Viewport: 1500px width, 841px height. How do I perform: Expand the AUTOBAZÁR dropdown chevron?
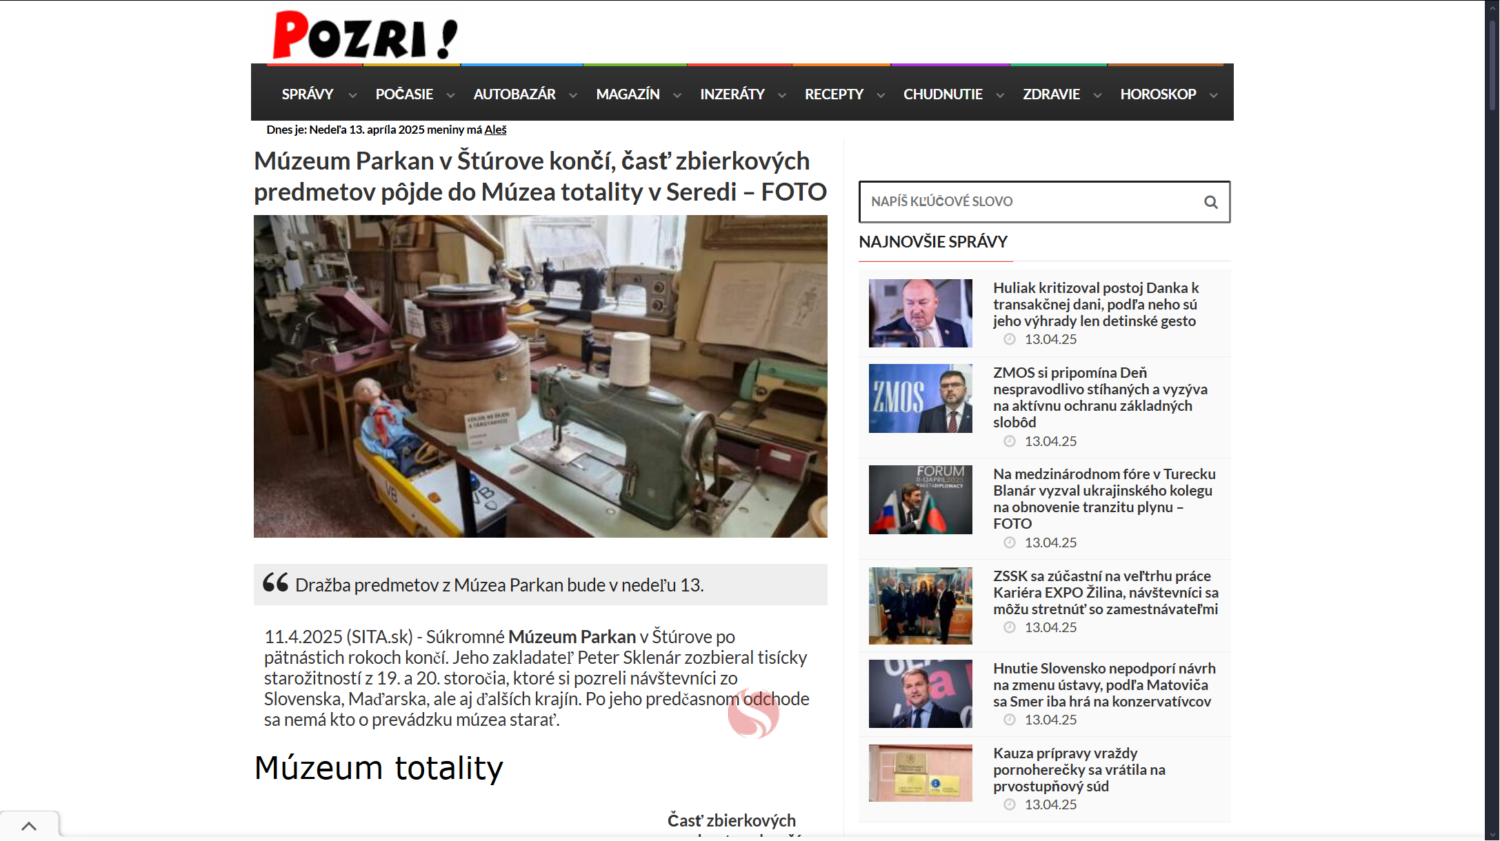(x=573, y=95)
